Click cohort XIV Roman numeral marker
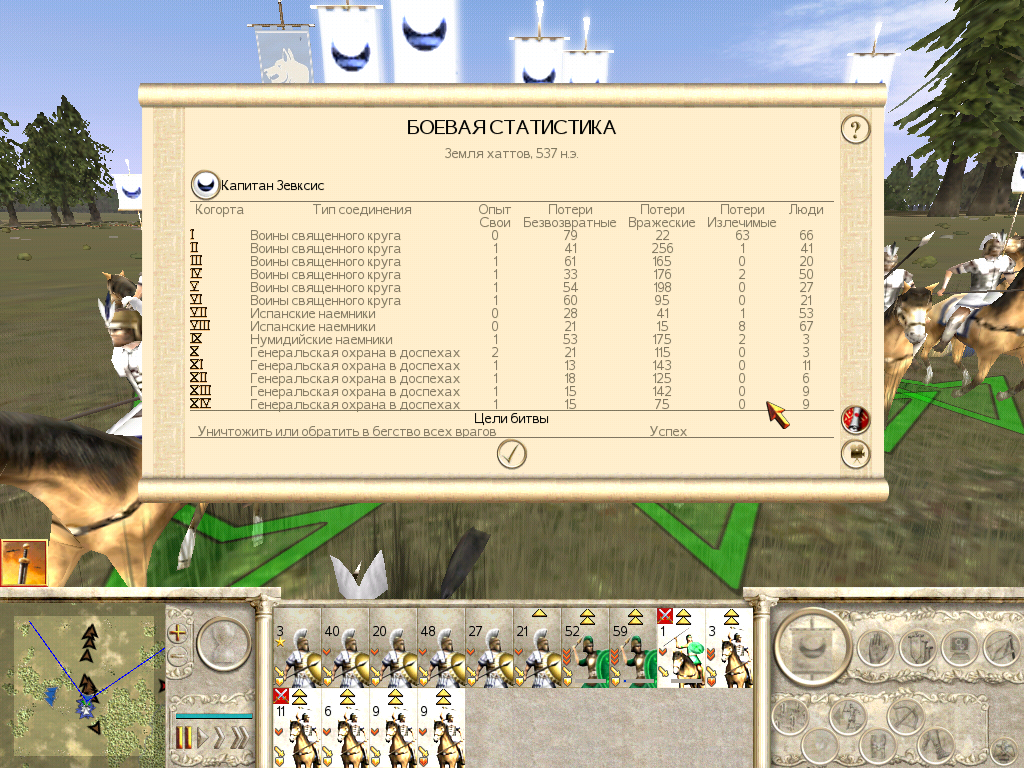The height and width of the screenshot is (768, 1024). click(200, 404)
